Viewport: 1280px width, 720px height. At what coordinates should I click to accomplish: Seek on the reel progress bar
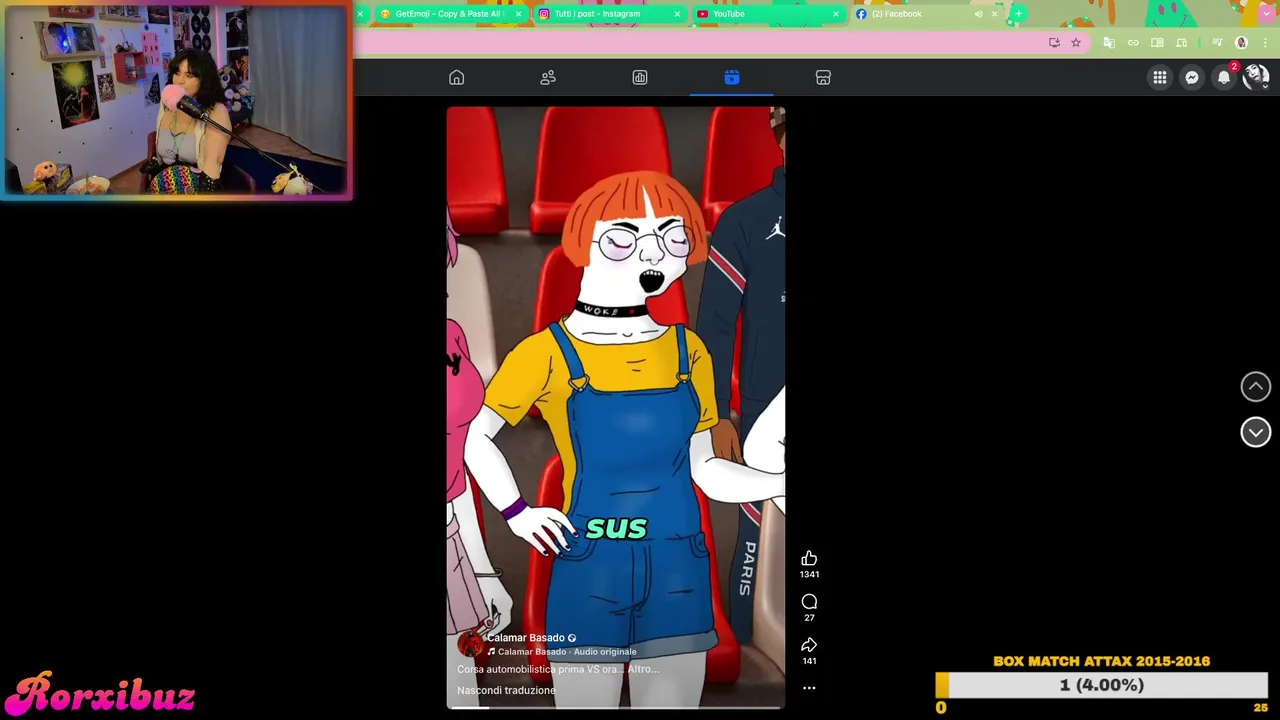616,708
